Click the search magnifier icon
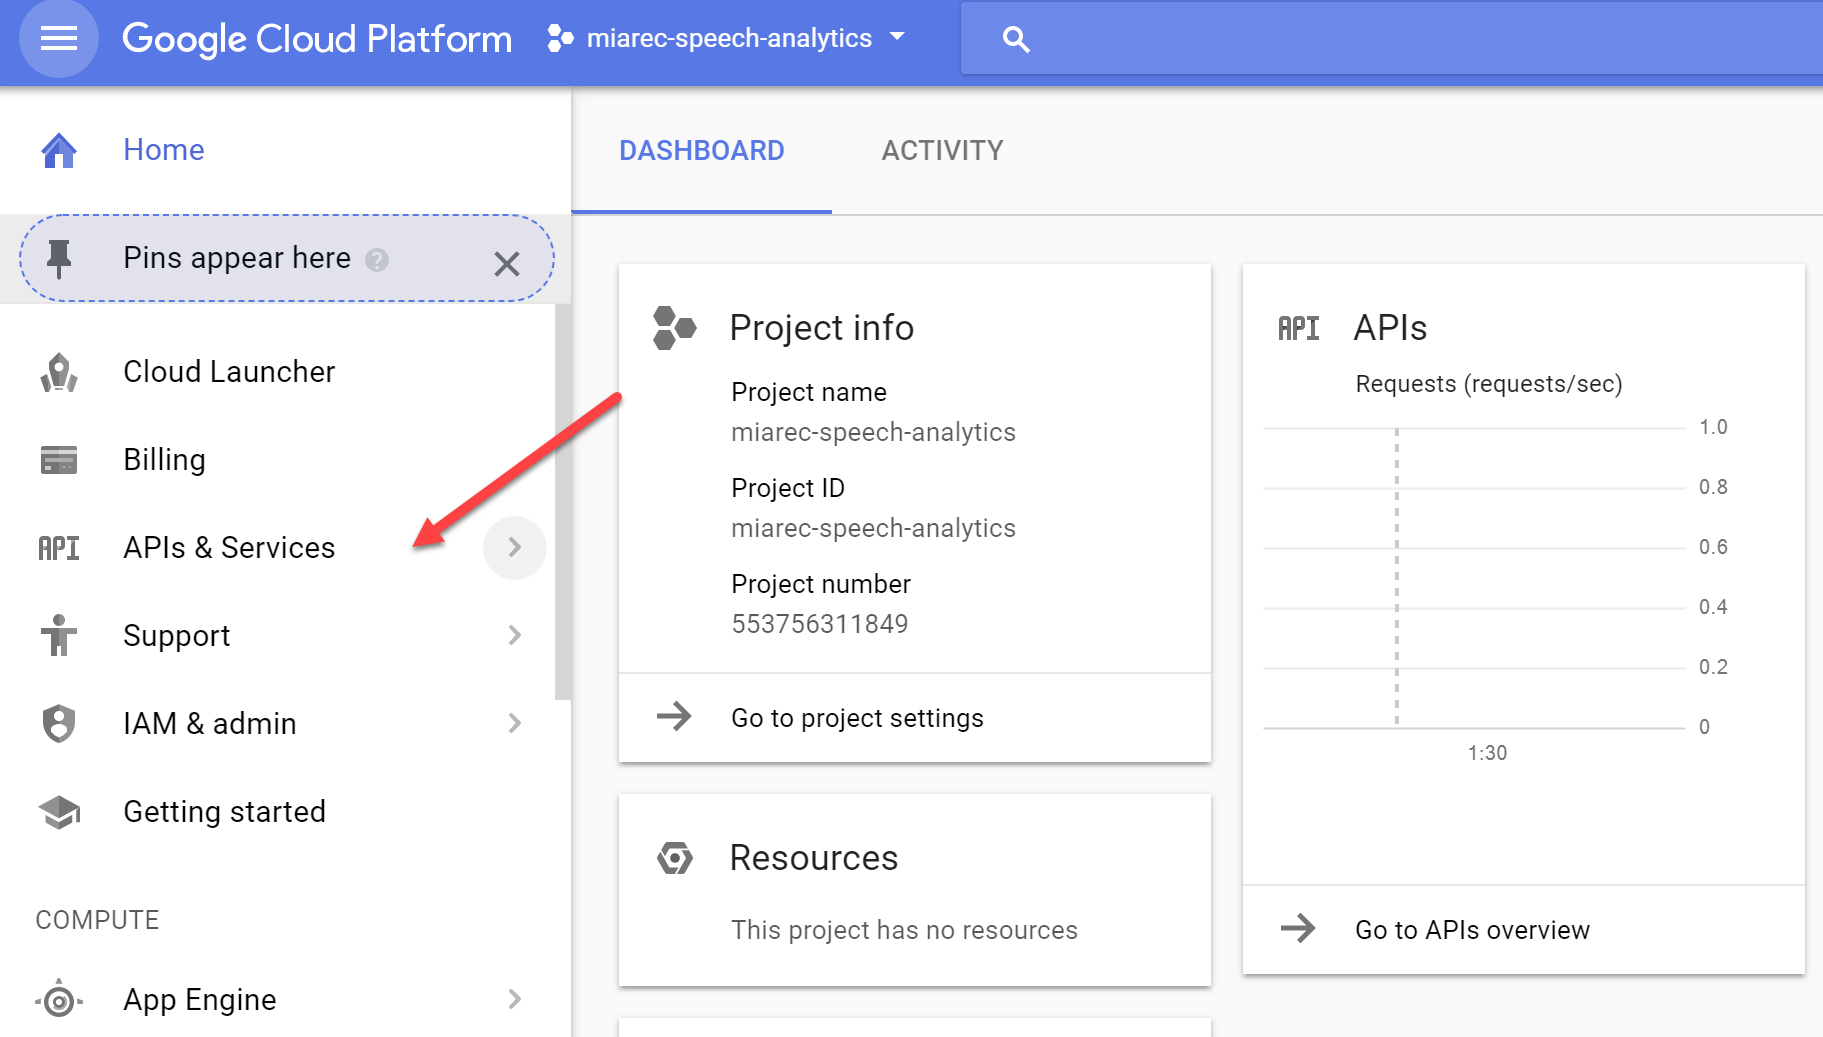Screen dimensions: 1823x1037 tap(1016, 39)
